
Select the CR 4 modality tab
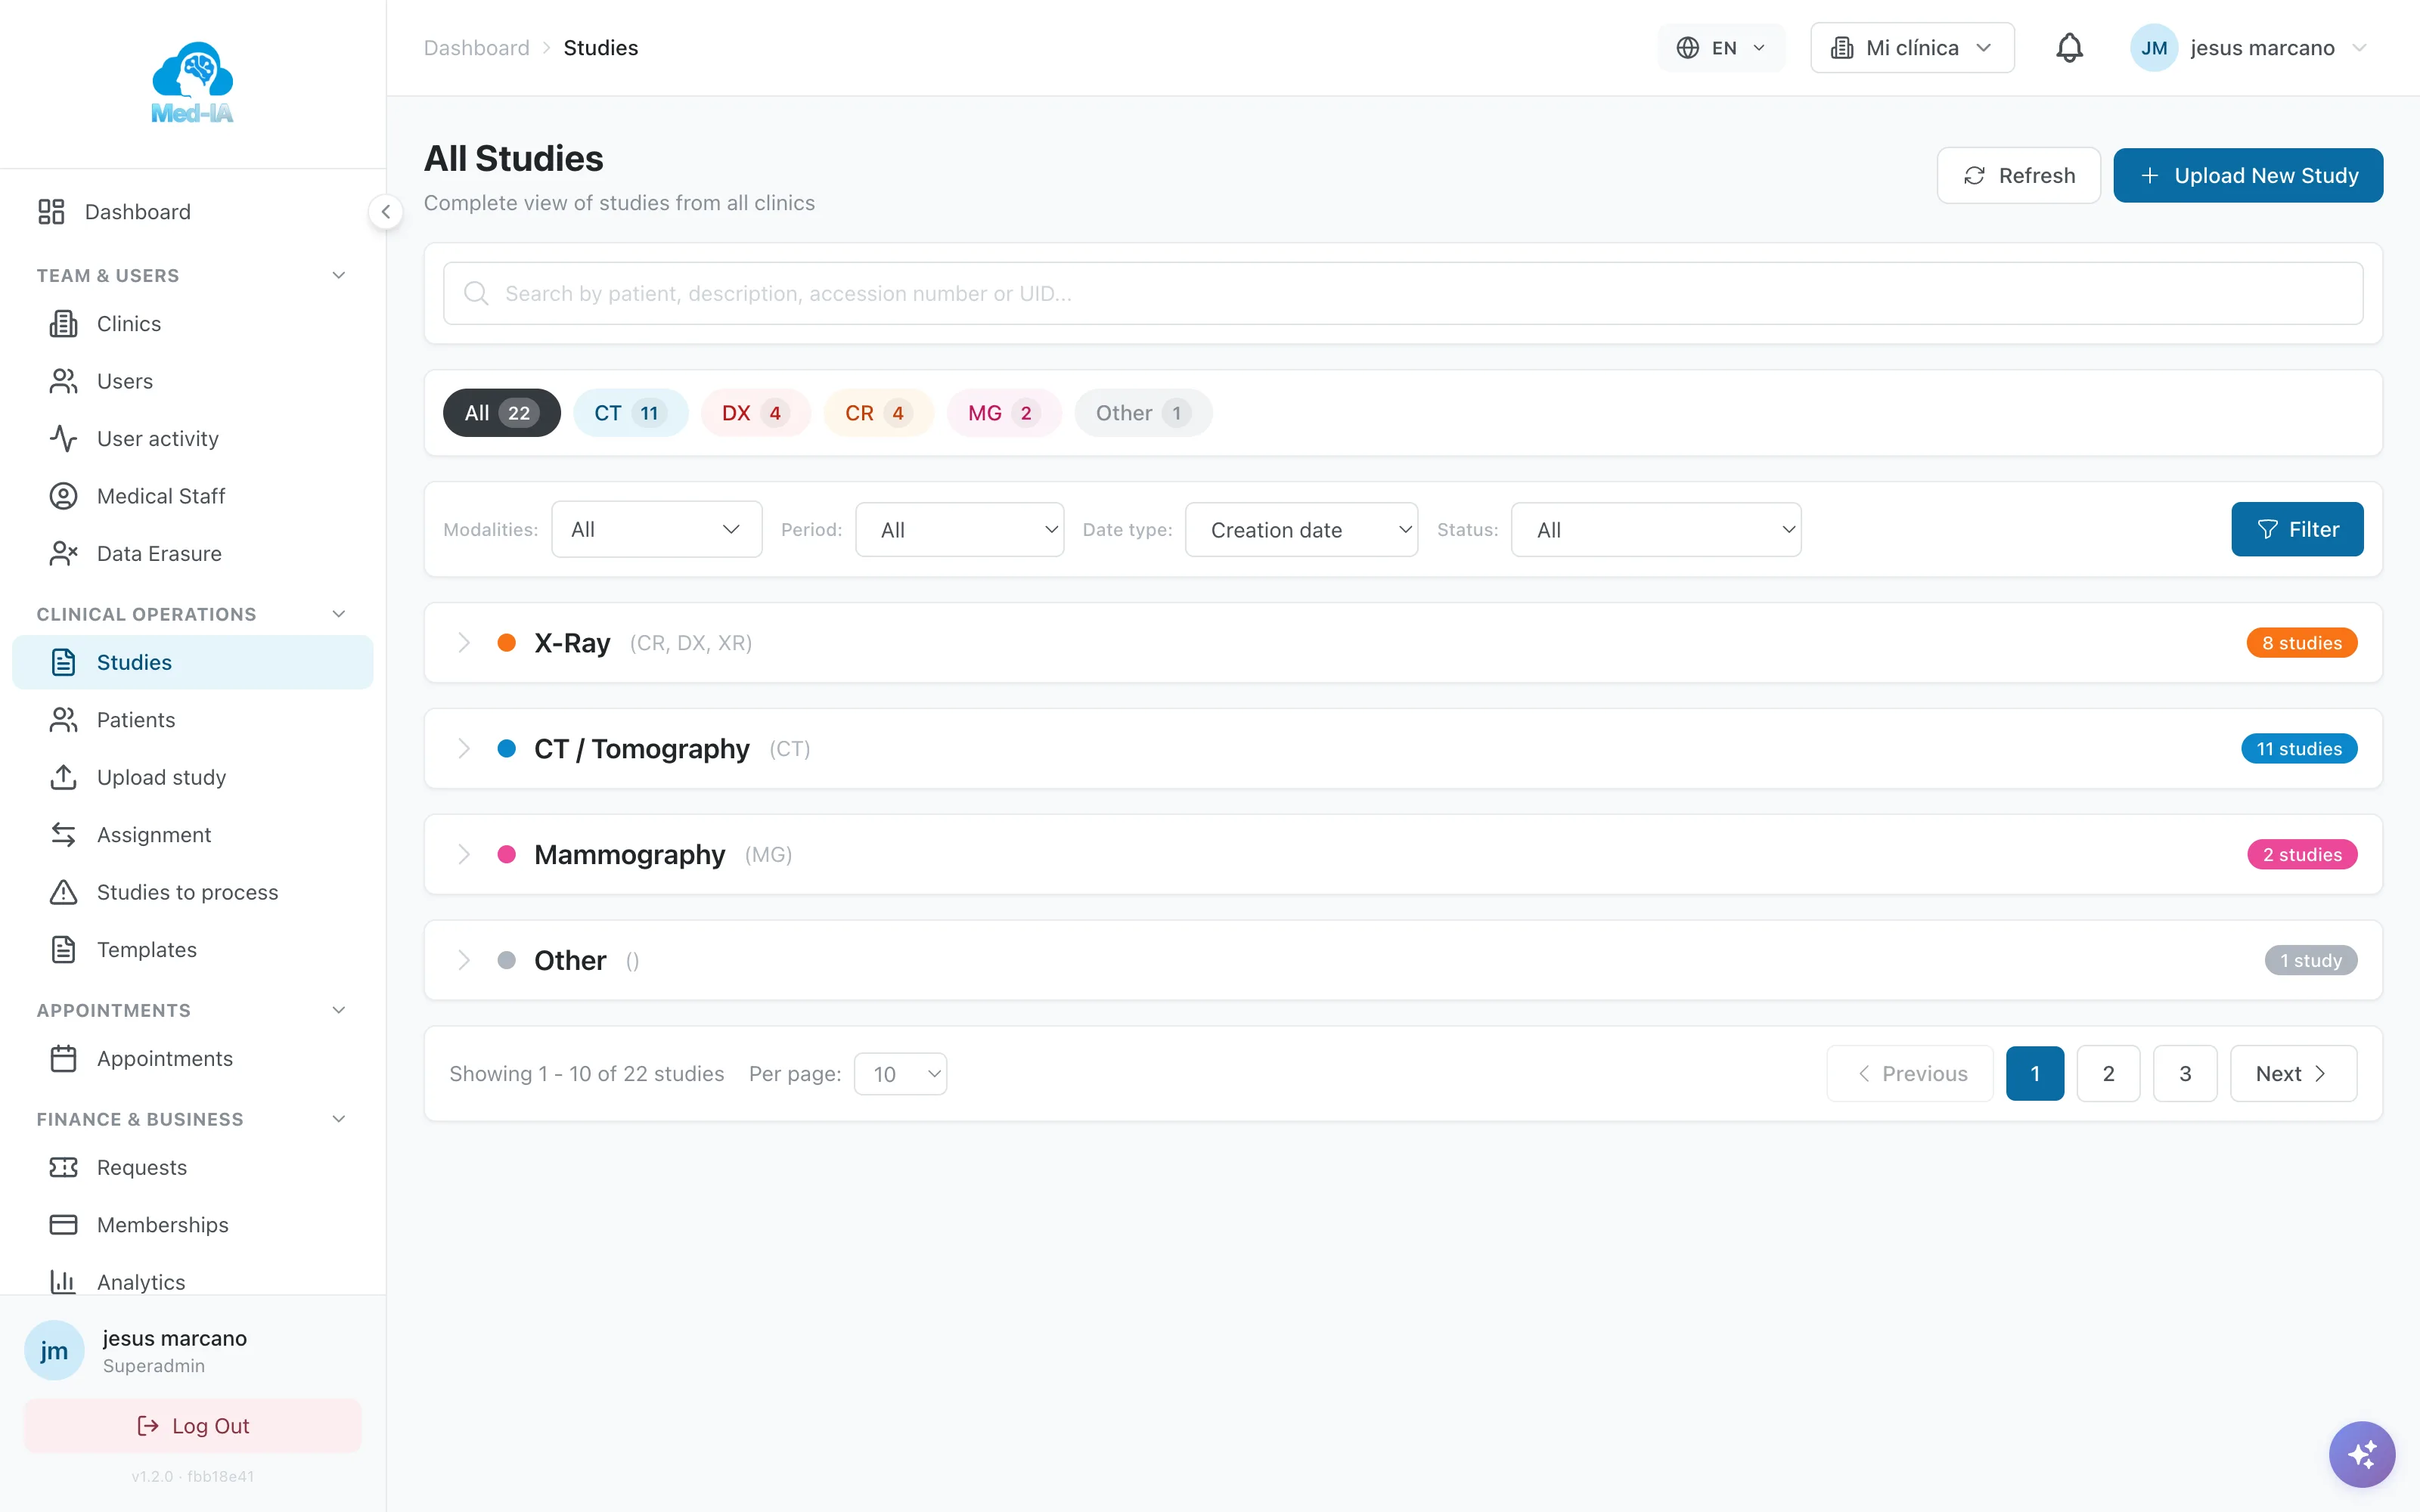[878, 413]
